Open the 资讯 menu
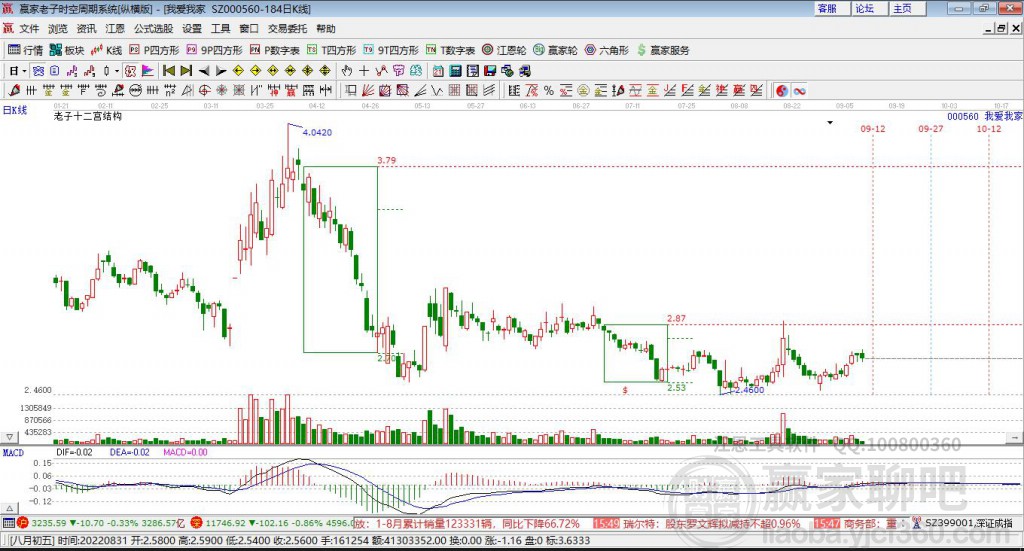 point(86,29)
